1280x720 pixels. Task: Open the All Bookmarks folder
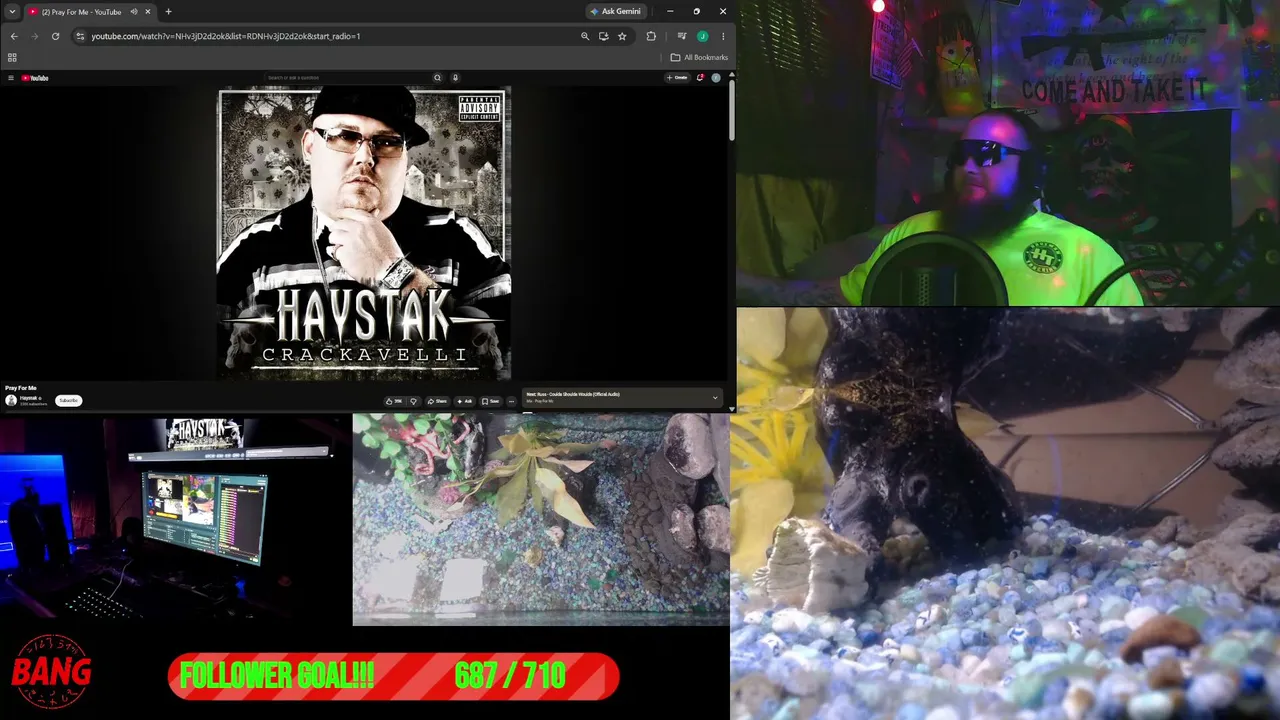pos(699,57)
